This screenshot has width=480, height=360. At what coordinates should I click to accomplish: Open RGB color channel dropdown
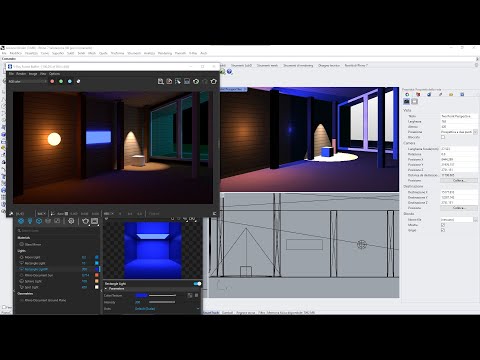[27, 81]
